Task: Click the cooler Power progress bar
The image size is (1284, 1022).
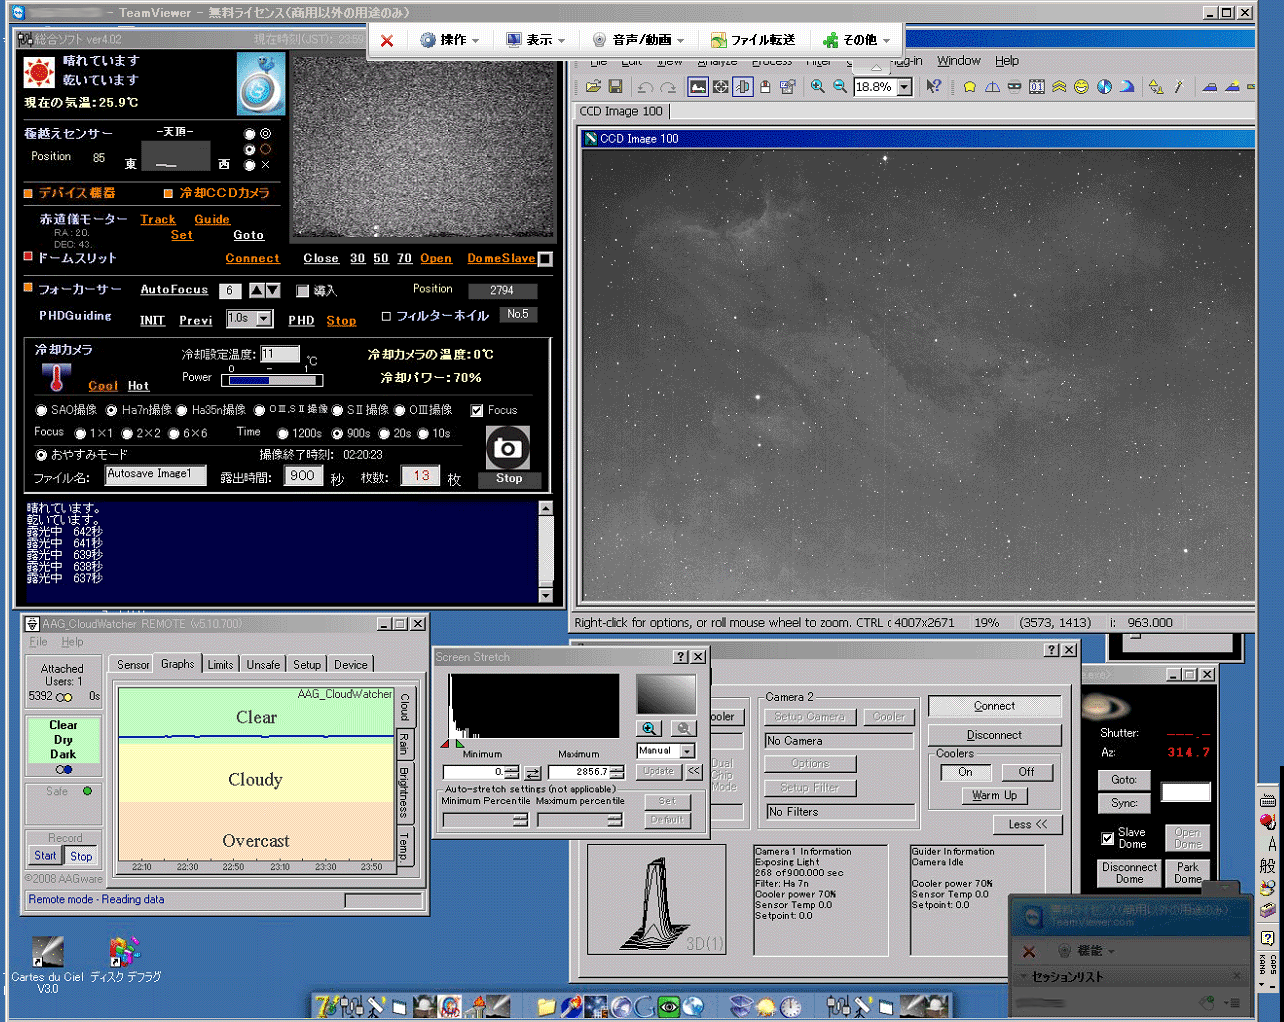Action: coord(271,380)
